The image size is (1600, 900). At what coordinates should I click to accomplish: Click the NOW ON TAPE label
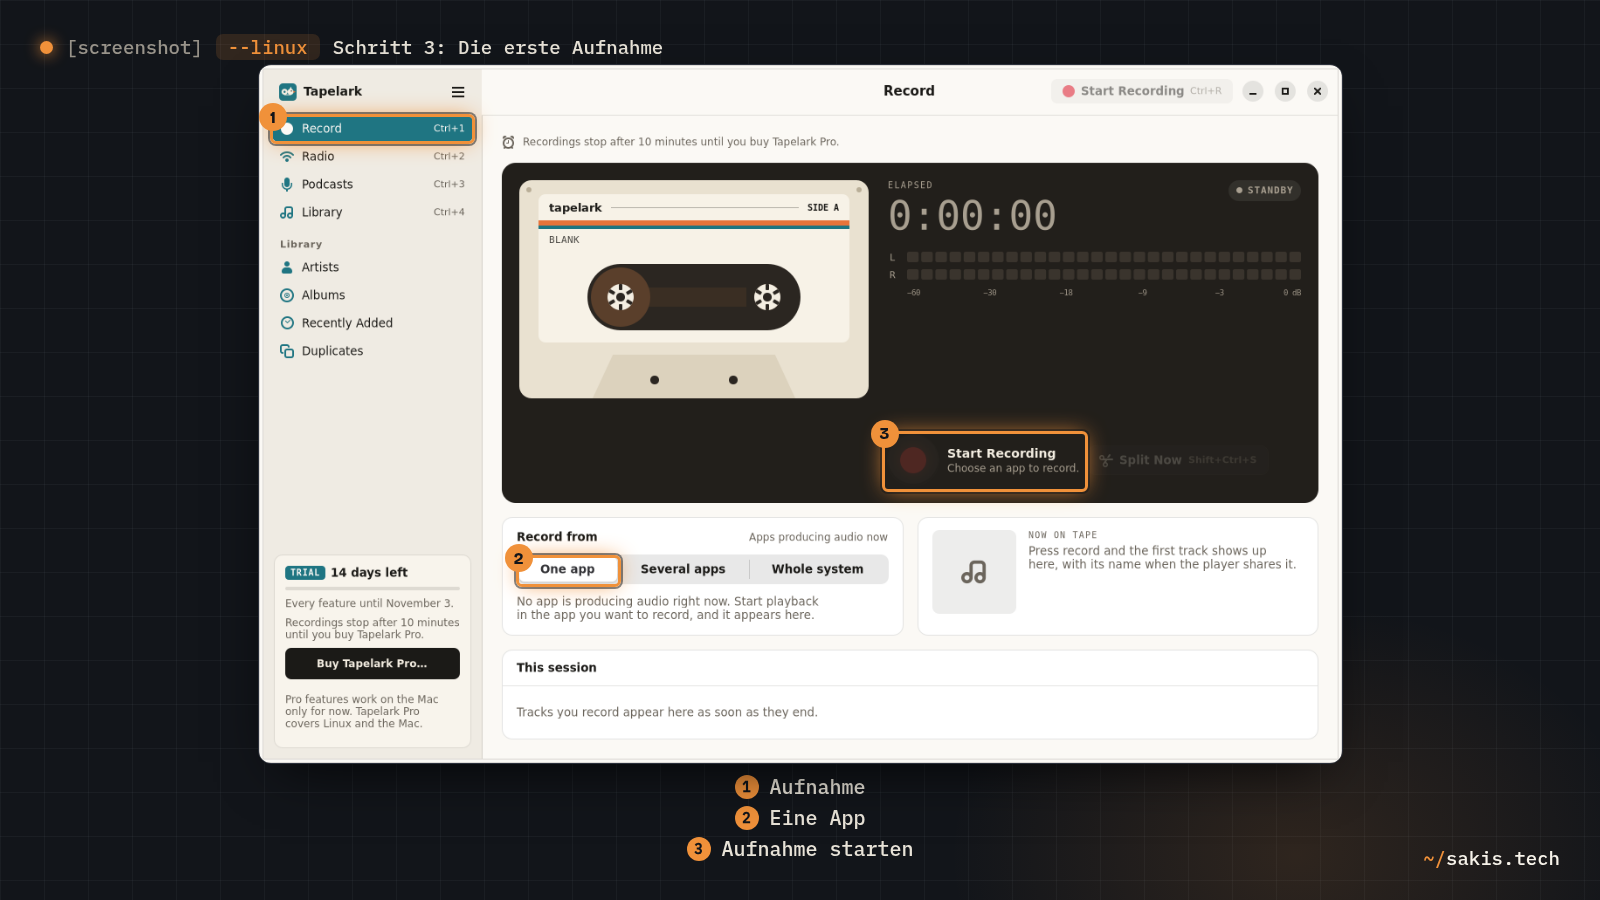pos(1062,535)
